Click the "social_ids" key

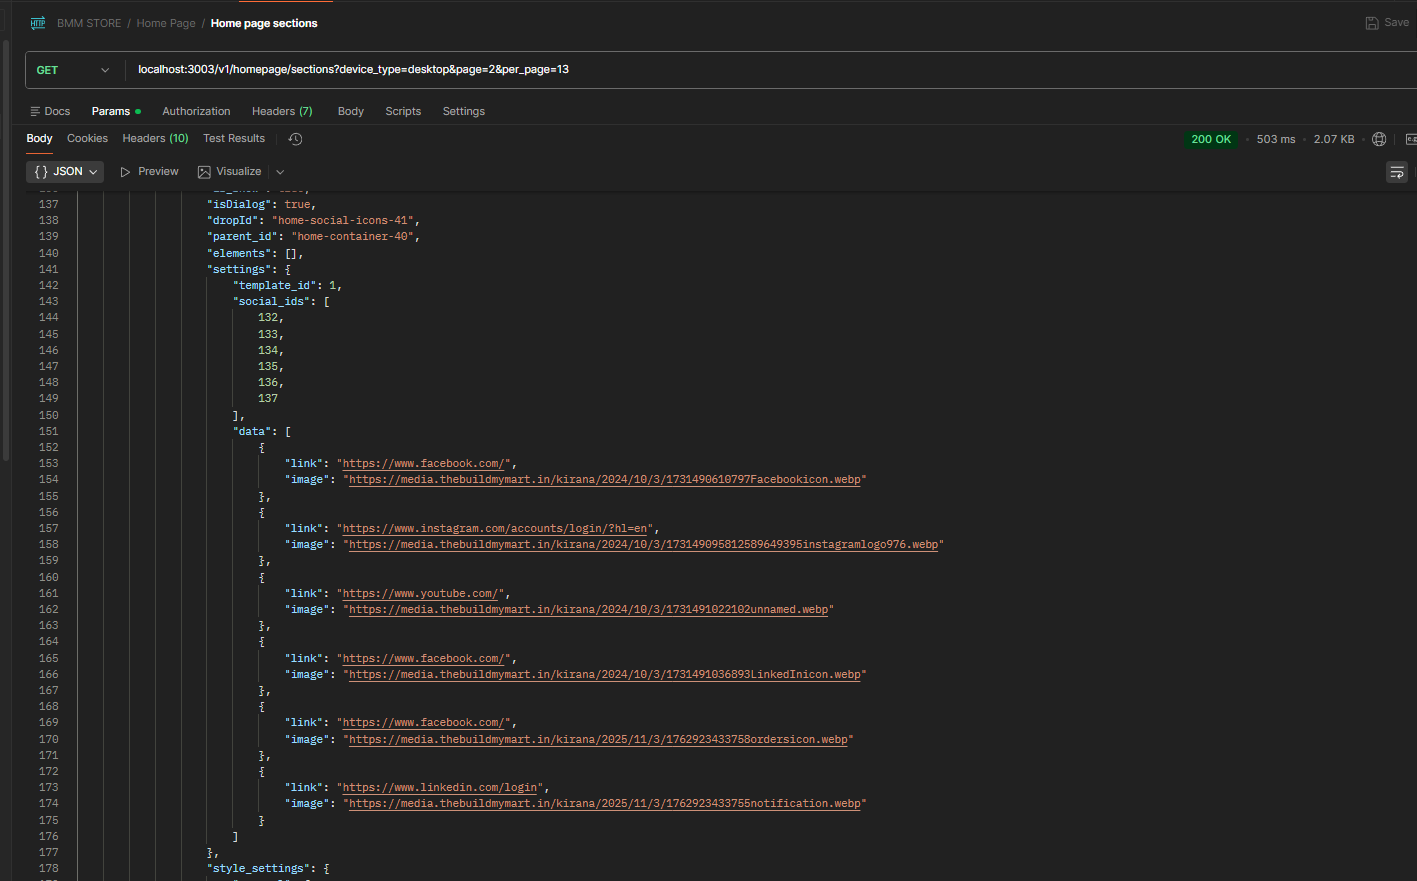pyautogui.click(x=271, y=302)
